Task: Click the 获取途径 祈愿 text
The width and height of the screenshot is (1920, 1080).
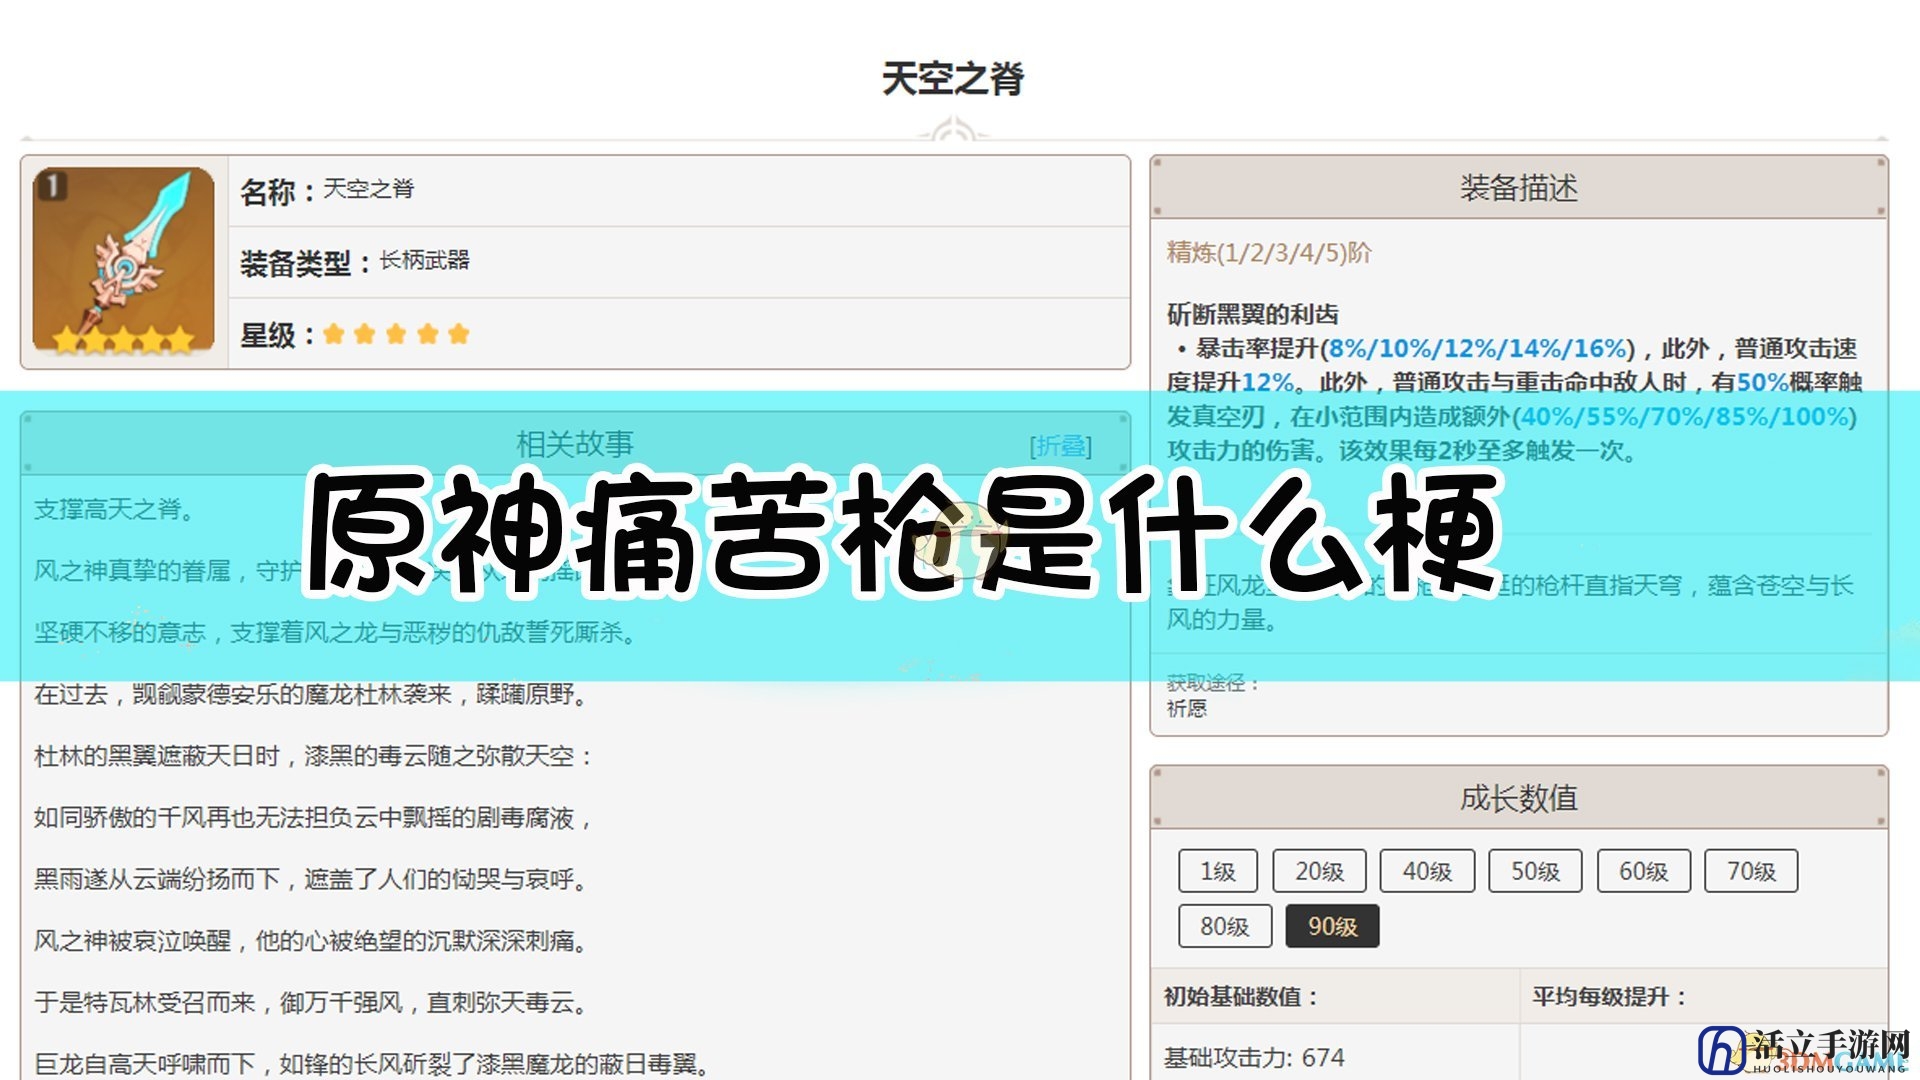Action: point(1212,695)
